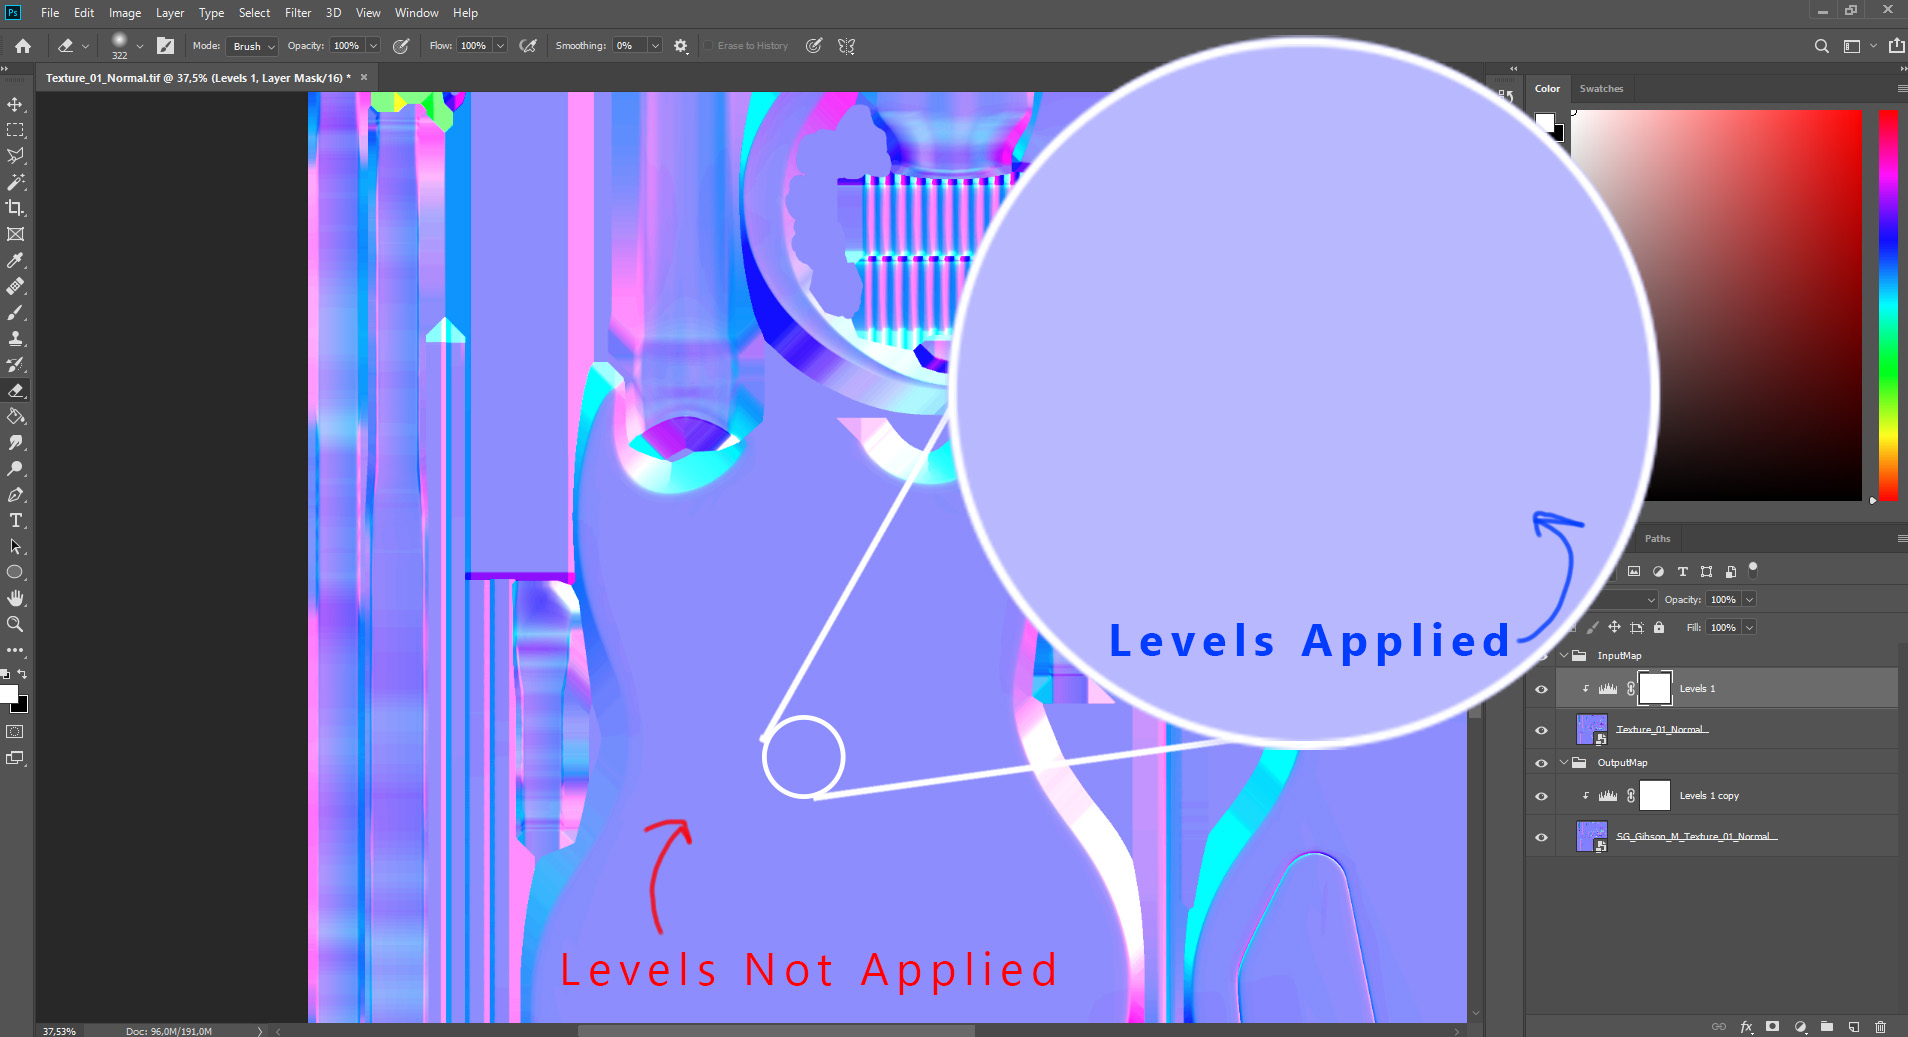Viewport: 1908px width, 1037px height.
Task: Filter layers by adjustment layers
Action: [x=1658, y=572]
